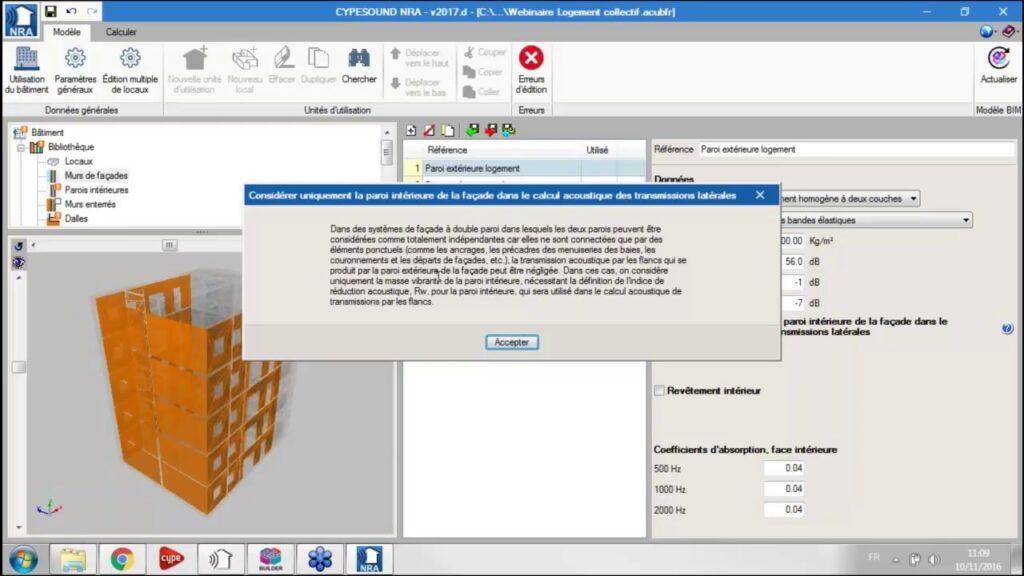Viewport: 1024px width, 576px height.
Task: Add a new library entry with plus icon
Action: tap(411, 130)
